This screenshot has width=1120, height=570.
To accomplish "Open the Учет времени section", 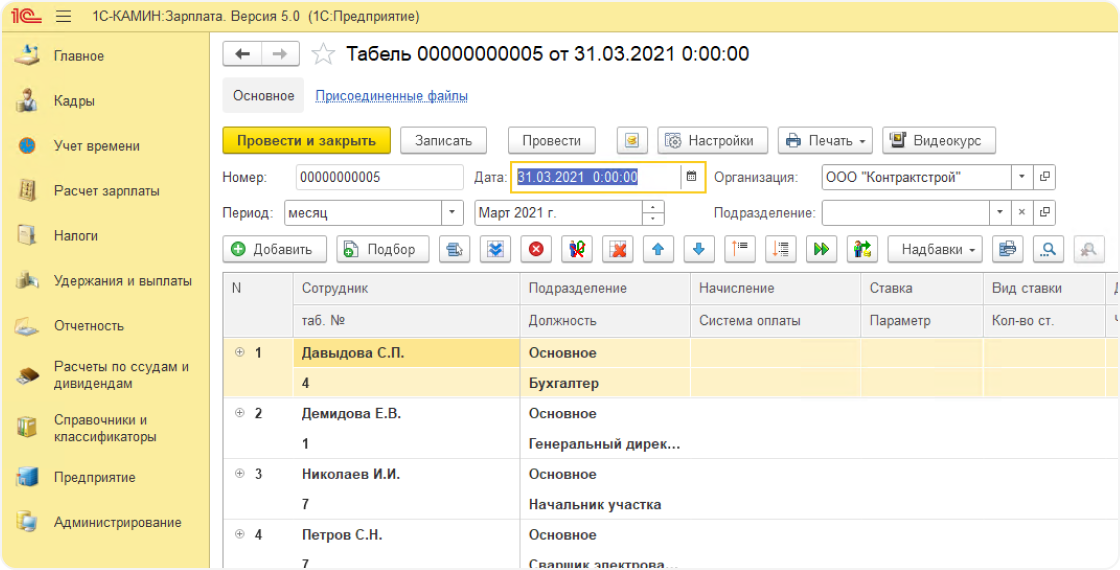I will pyautogui.click(x=96, y=146).
